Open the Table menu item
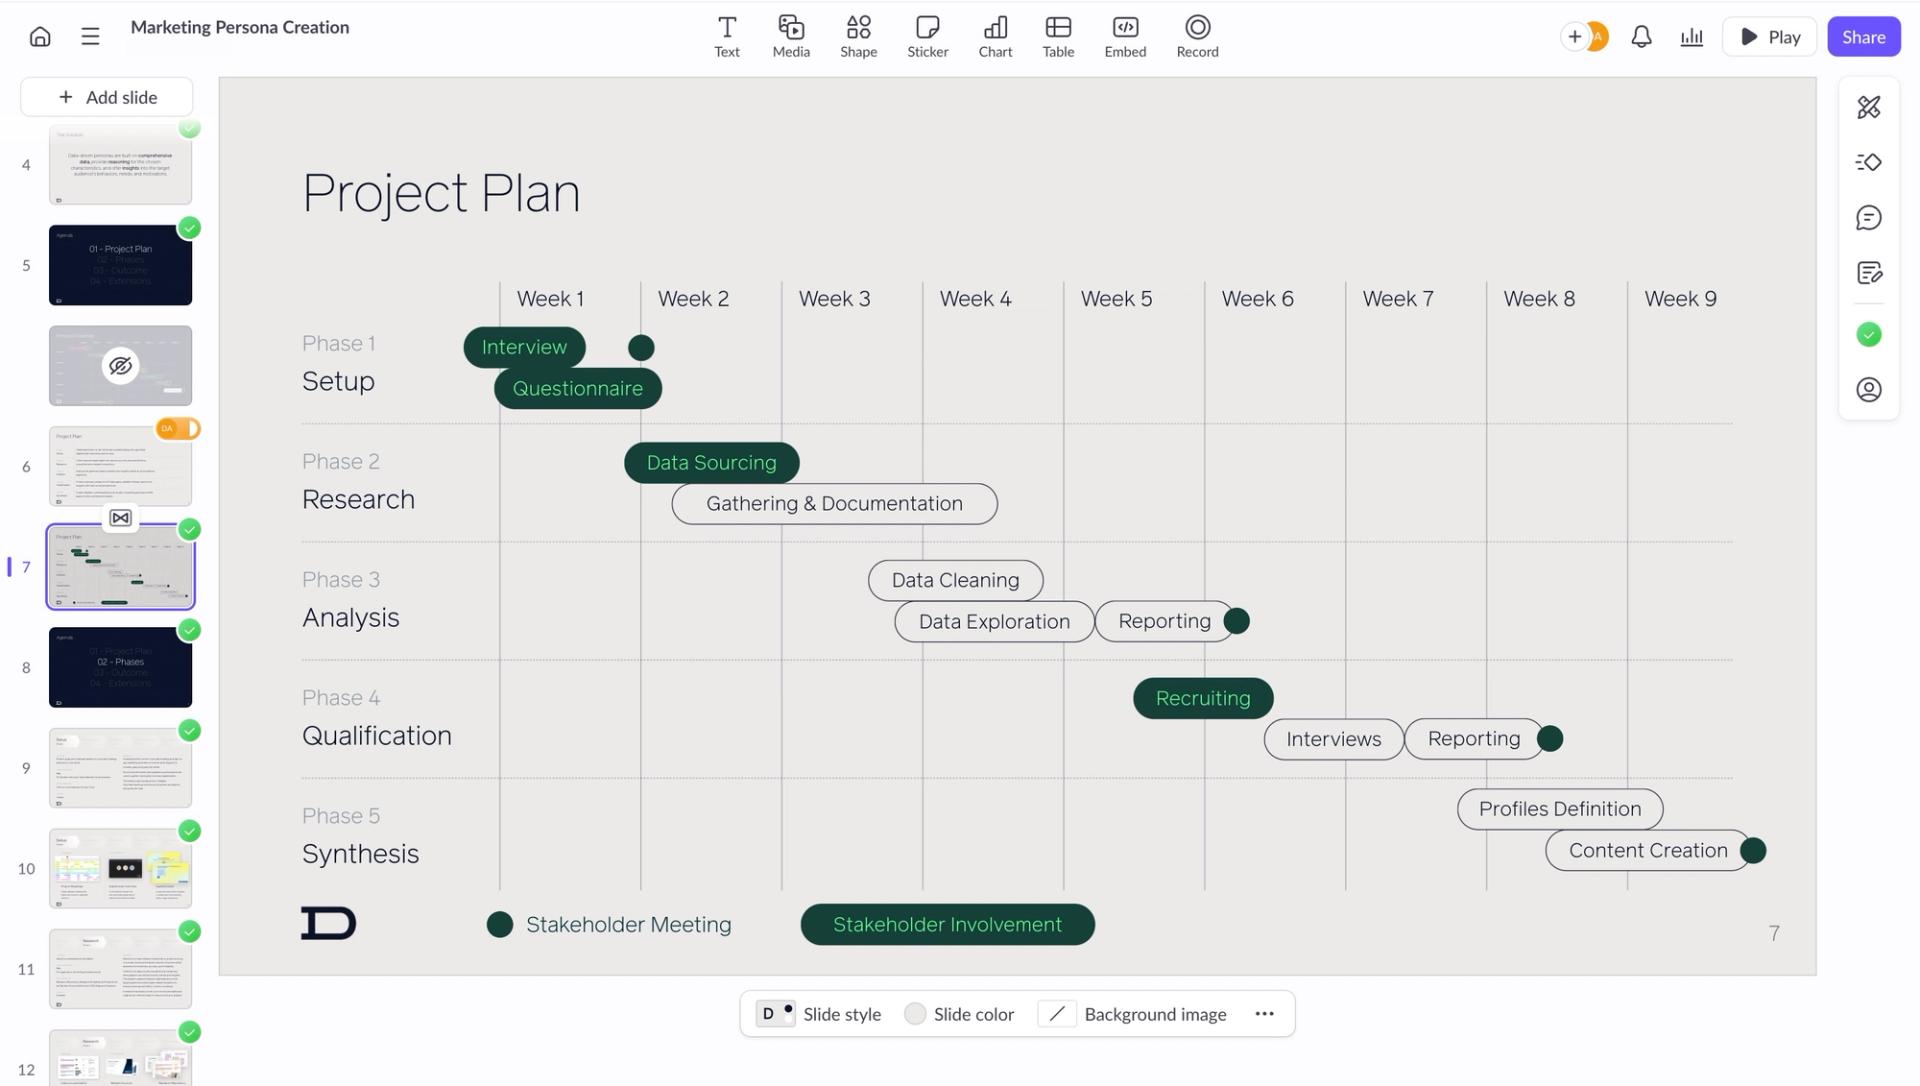The width and height of the screenshot is (1920, 1086). [1058, 37]
